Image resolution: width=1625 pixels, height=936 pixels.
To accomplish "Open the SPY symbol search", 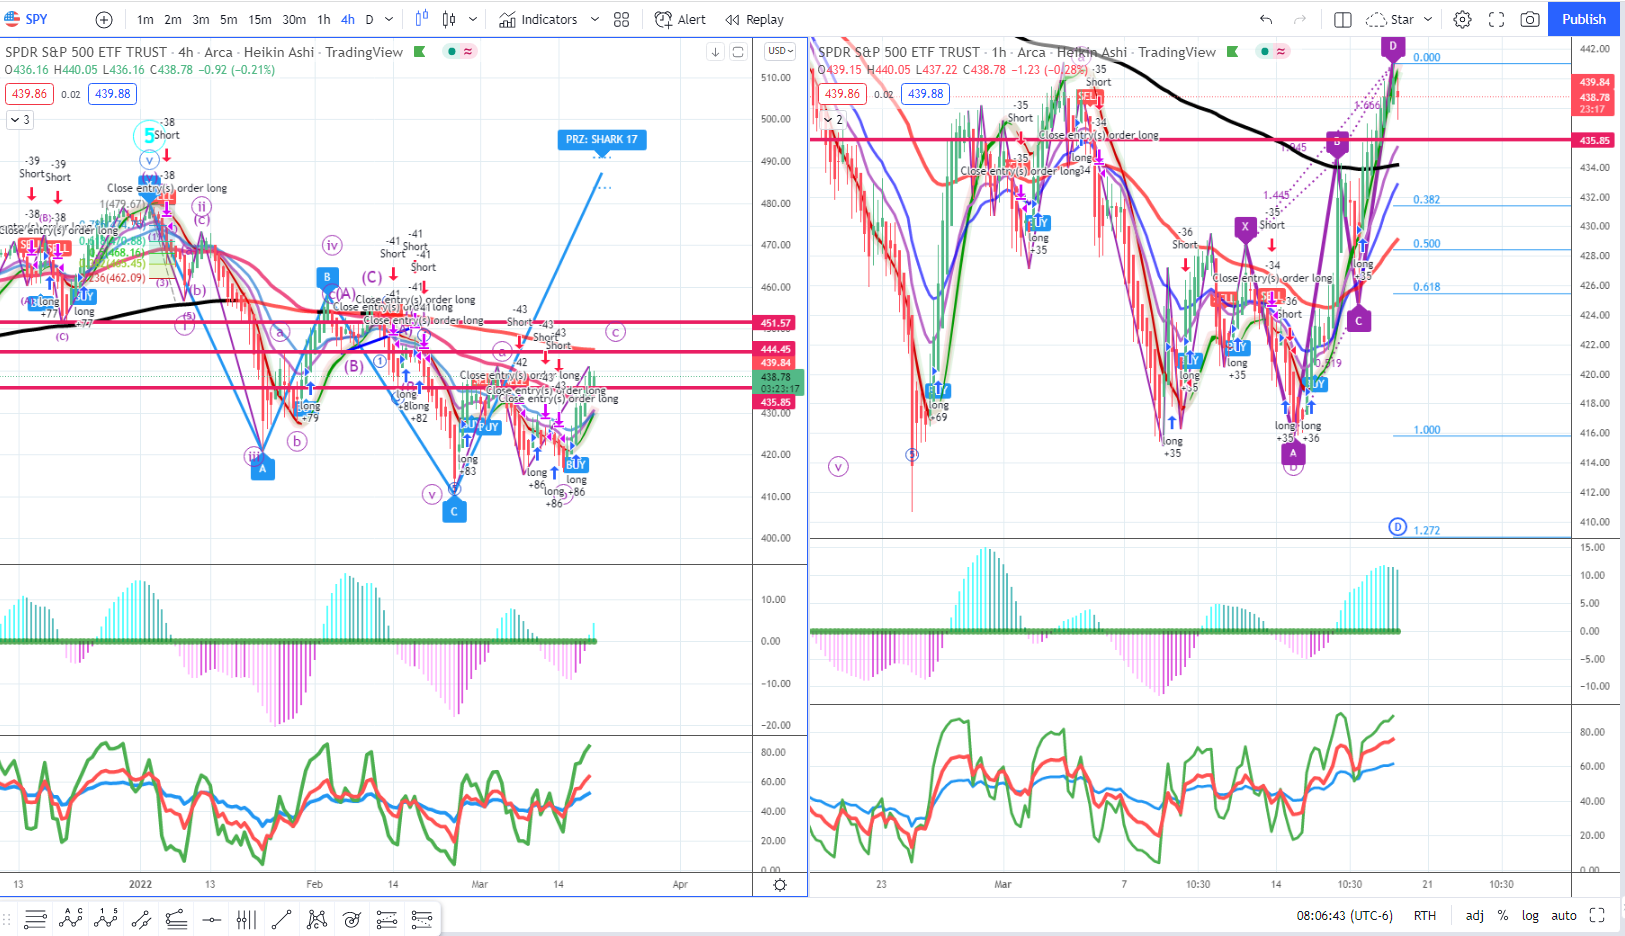I will coord(27,19).
